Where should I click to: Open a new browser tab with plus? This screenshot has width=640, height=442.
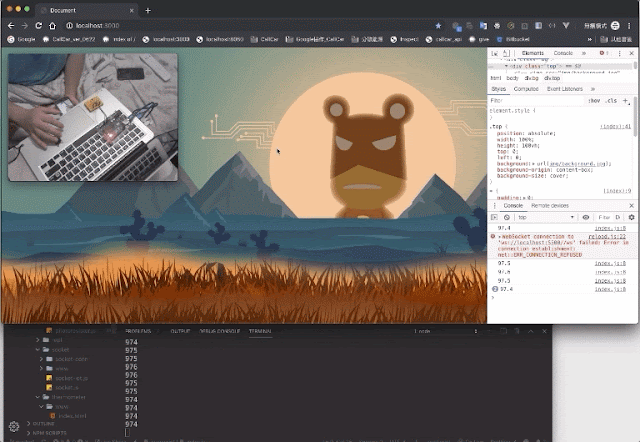[x=148, y=11]
